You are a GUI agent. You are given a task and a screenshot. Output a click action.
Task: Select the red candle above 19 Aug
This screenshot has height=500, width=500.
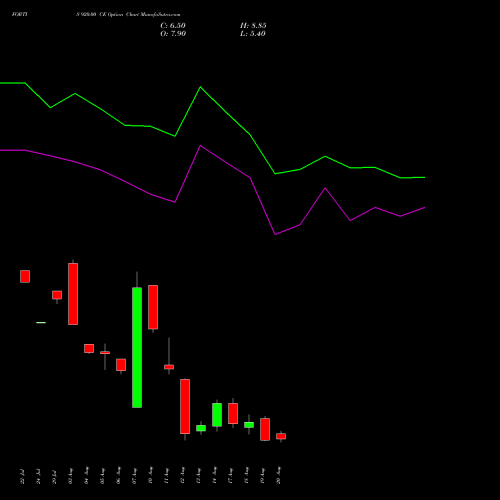[265, 429]
